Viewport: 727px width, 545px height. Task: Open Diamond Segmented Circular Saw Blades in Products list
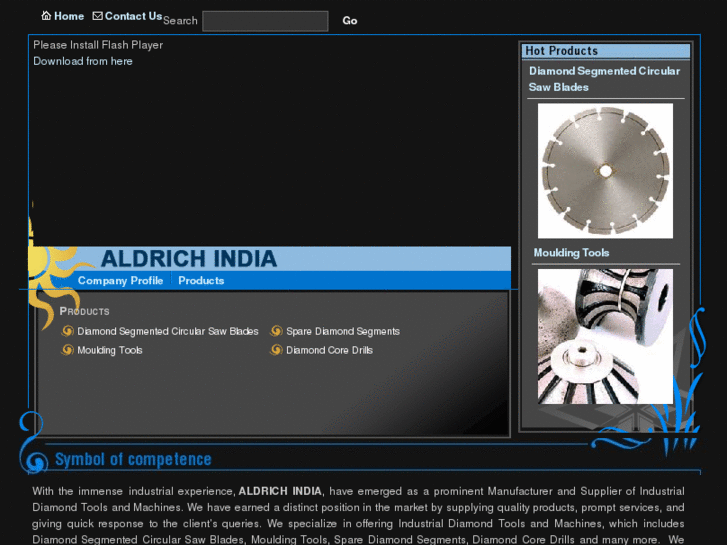point(168,331)
